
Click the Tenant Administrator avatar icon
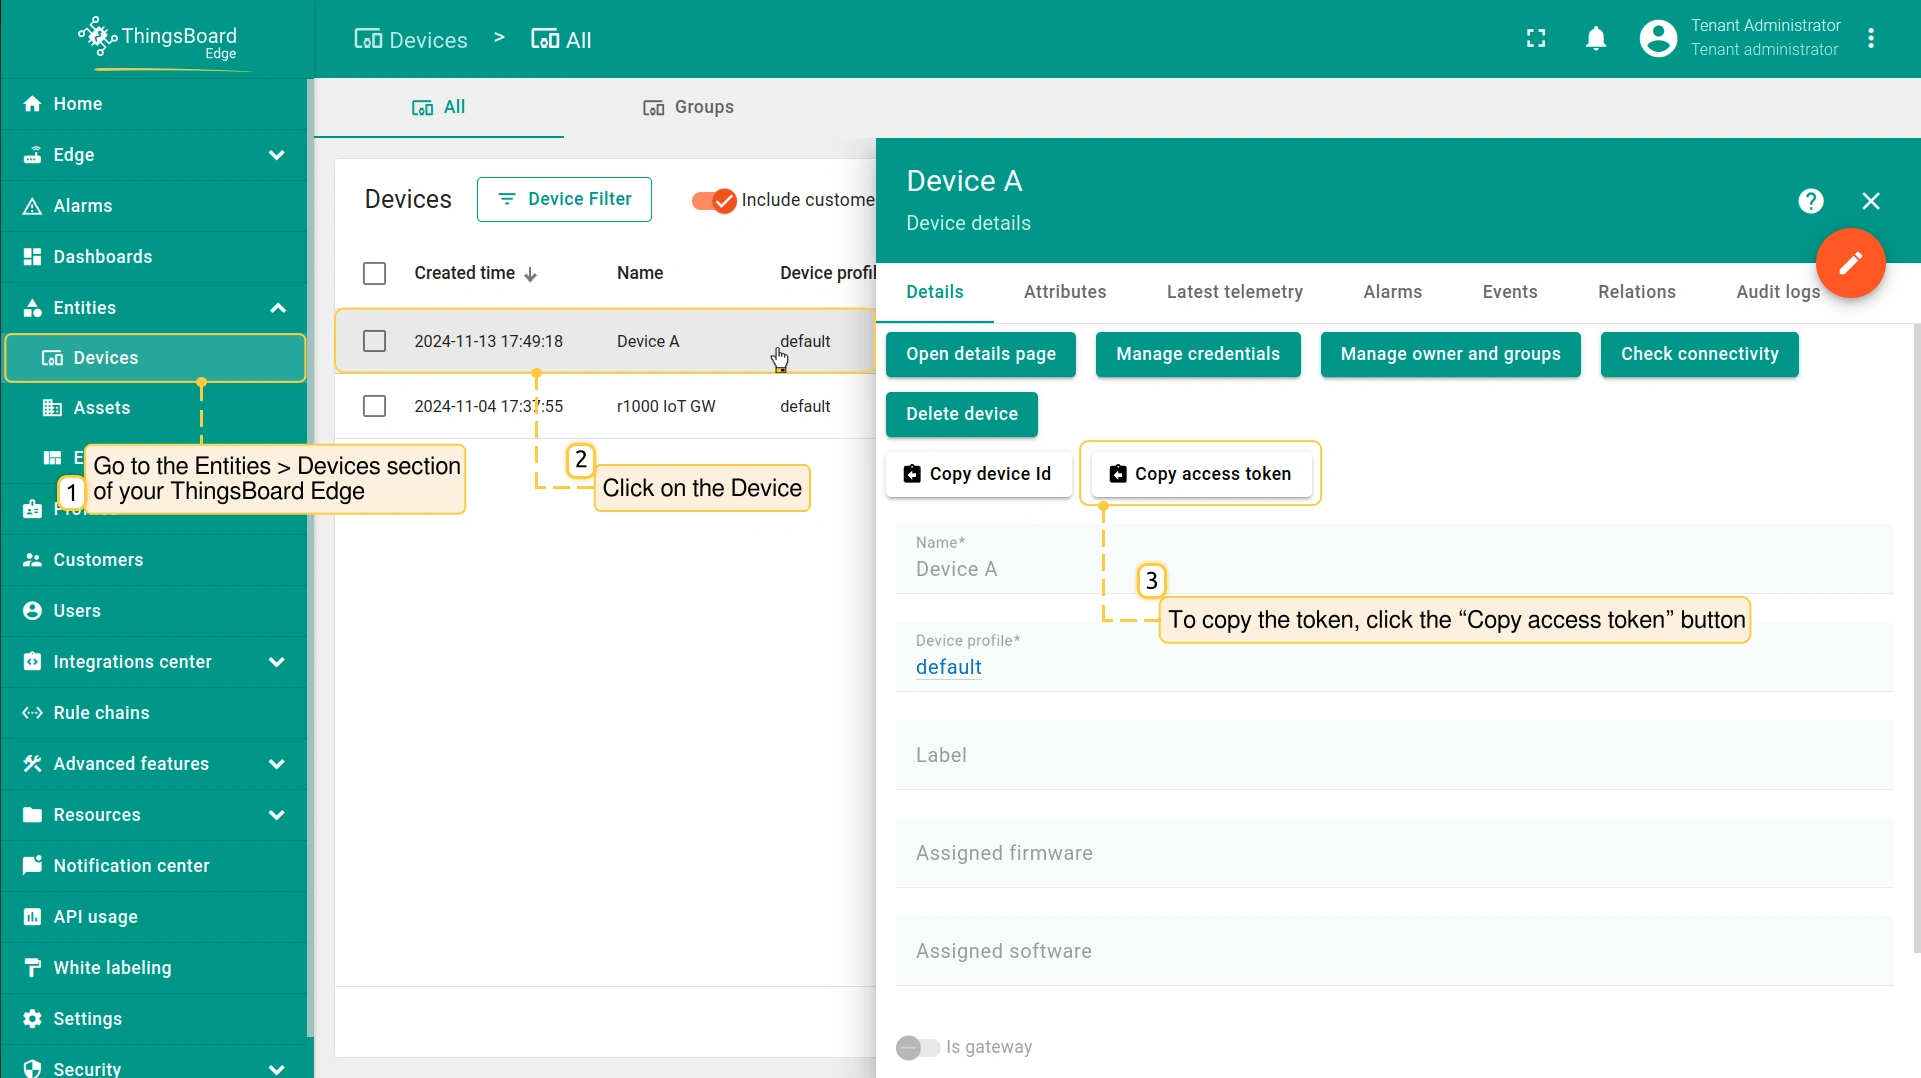tap(1657, 39)
